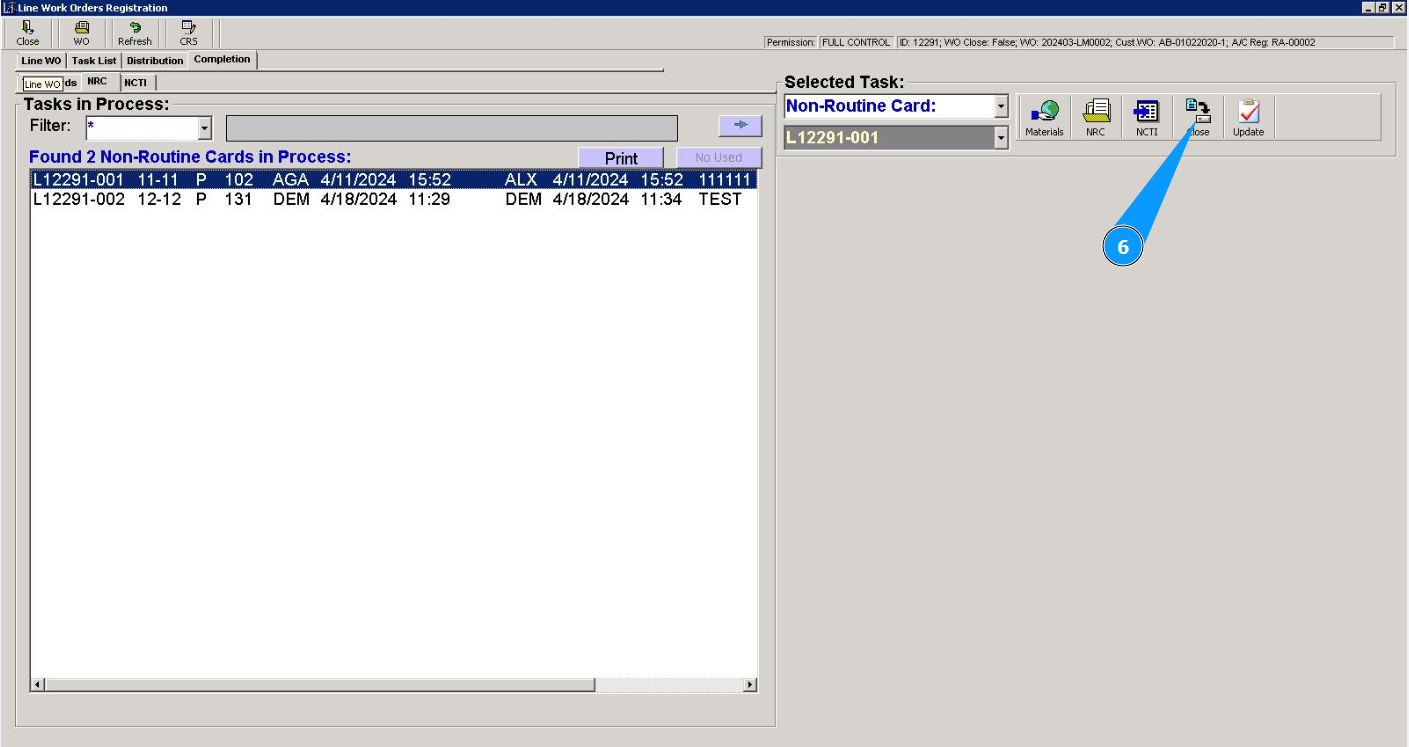
Task: Click the ALX cell in the card list
Action: (521, 180)
